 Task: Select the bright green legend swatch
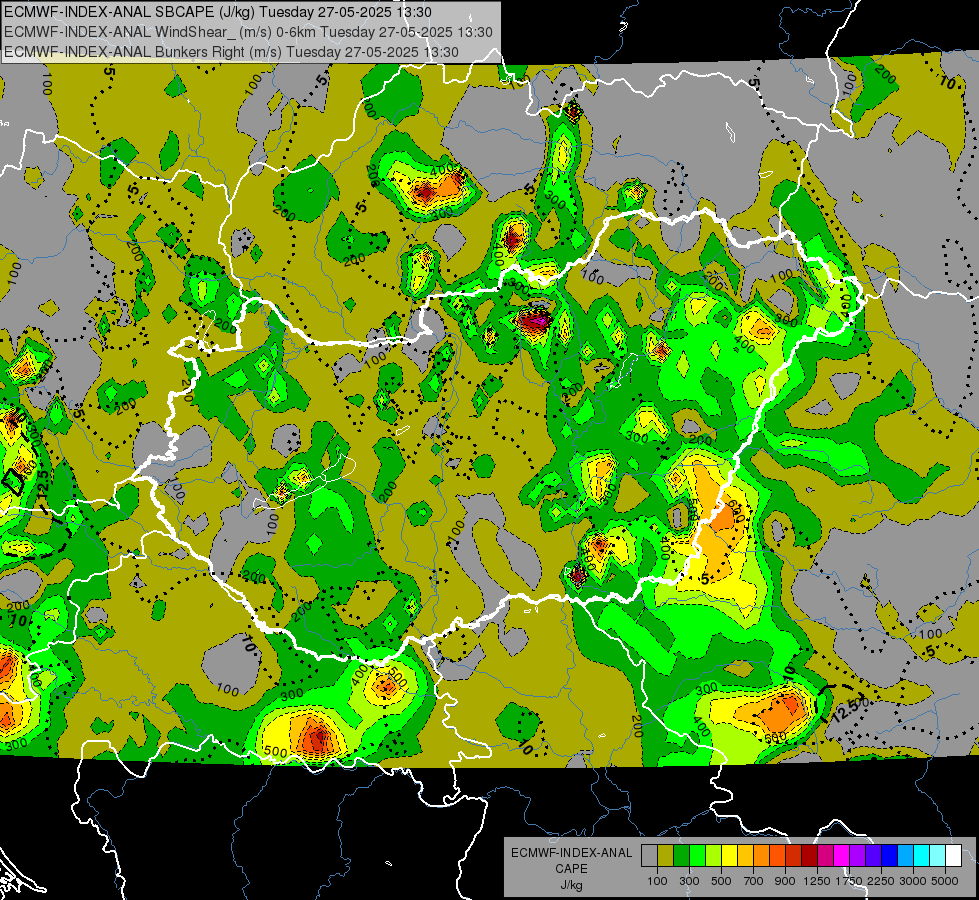click(x=697, y=856)
